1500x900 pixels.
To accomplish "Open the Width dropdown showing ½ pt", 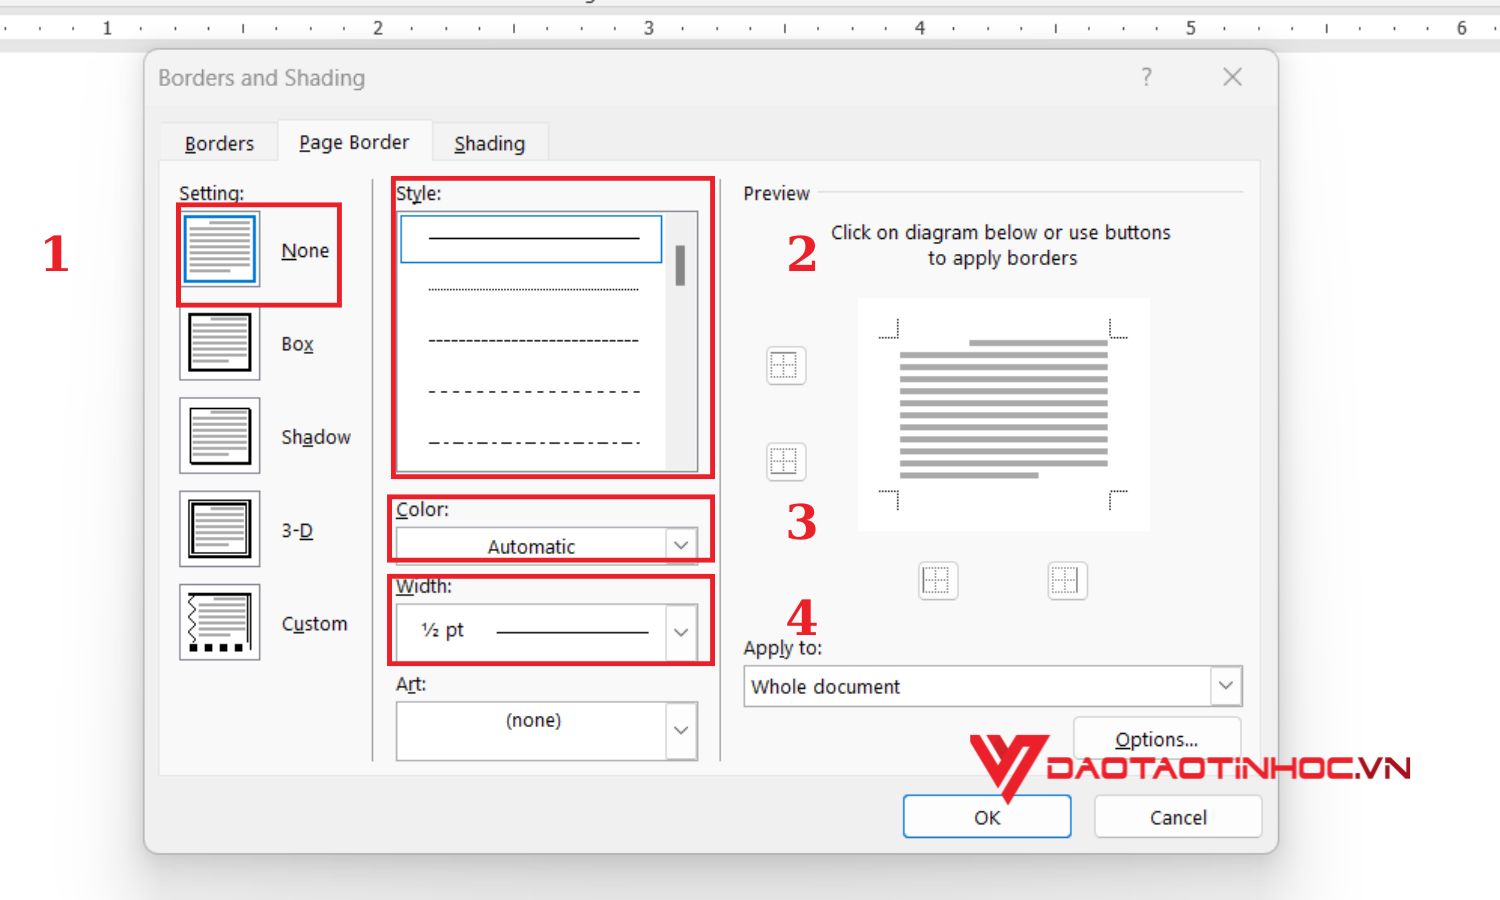I will [547, 631].
